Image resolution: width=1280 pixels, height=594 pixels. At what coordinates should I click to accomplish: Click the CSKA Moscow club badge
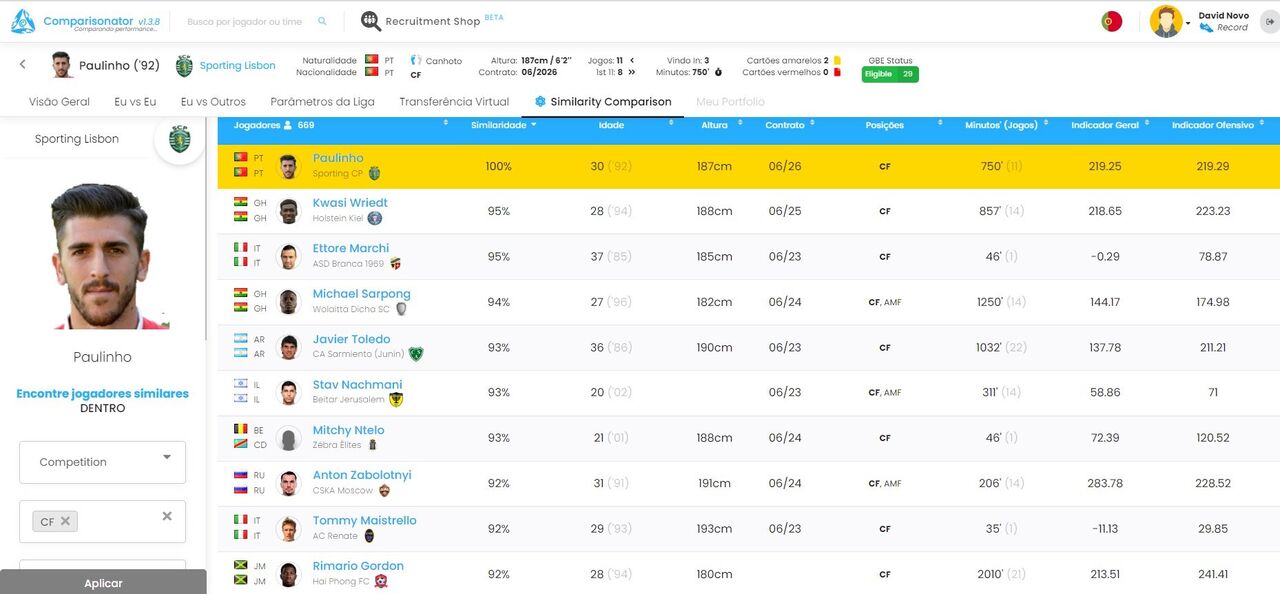coord(384,491)
